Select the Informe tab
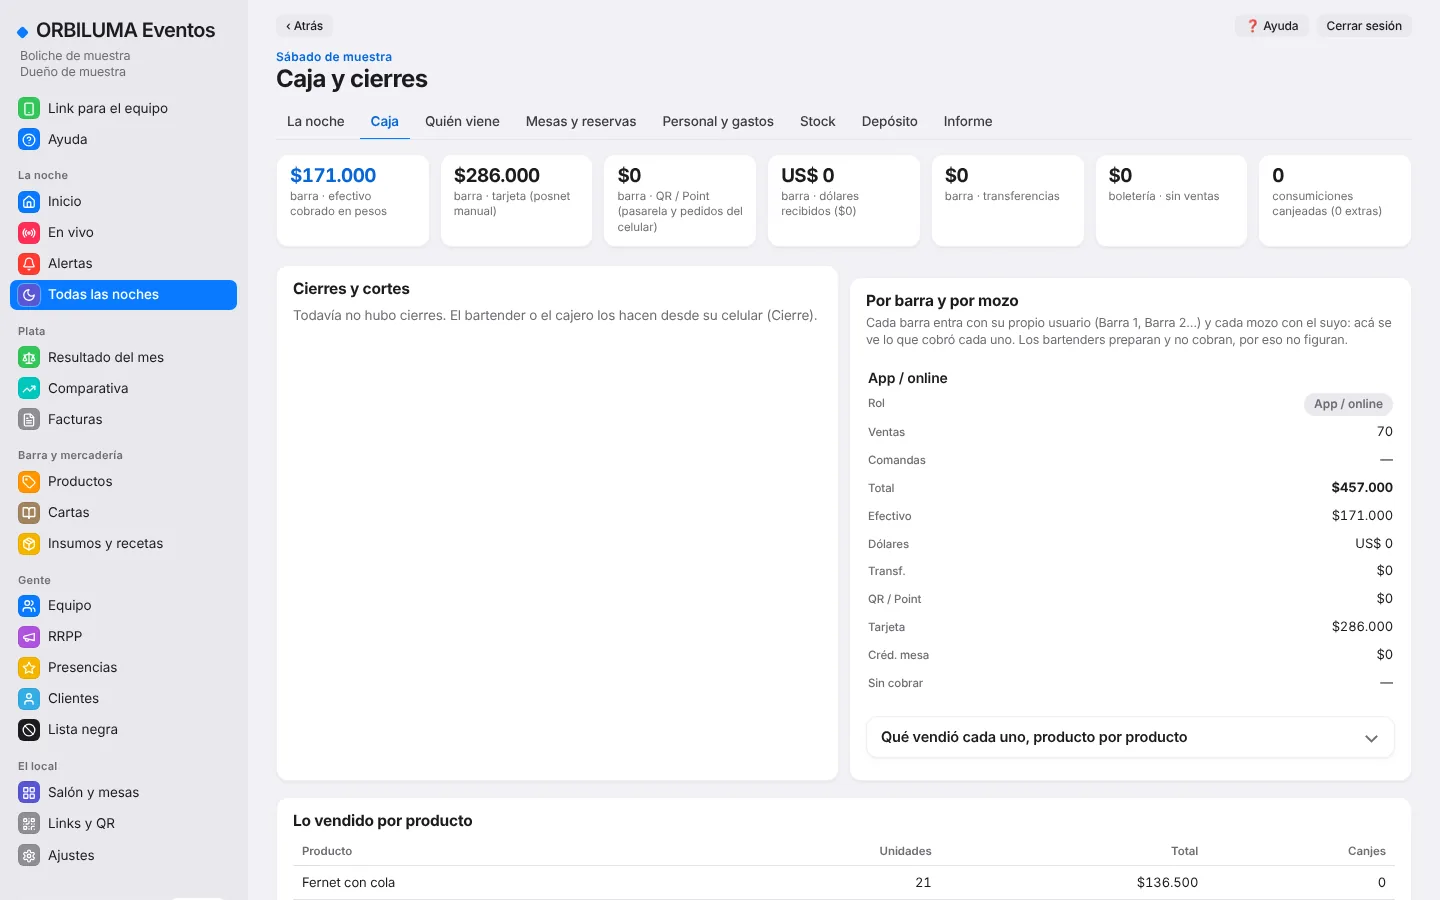 (x=968, y=121)
